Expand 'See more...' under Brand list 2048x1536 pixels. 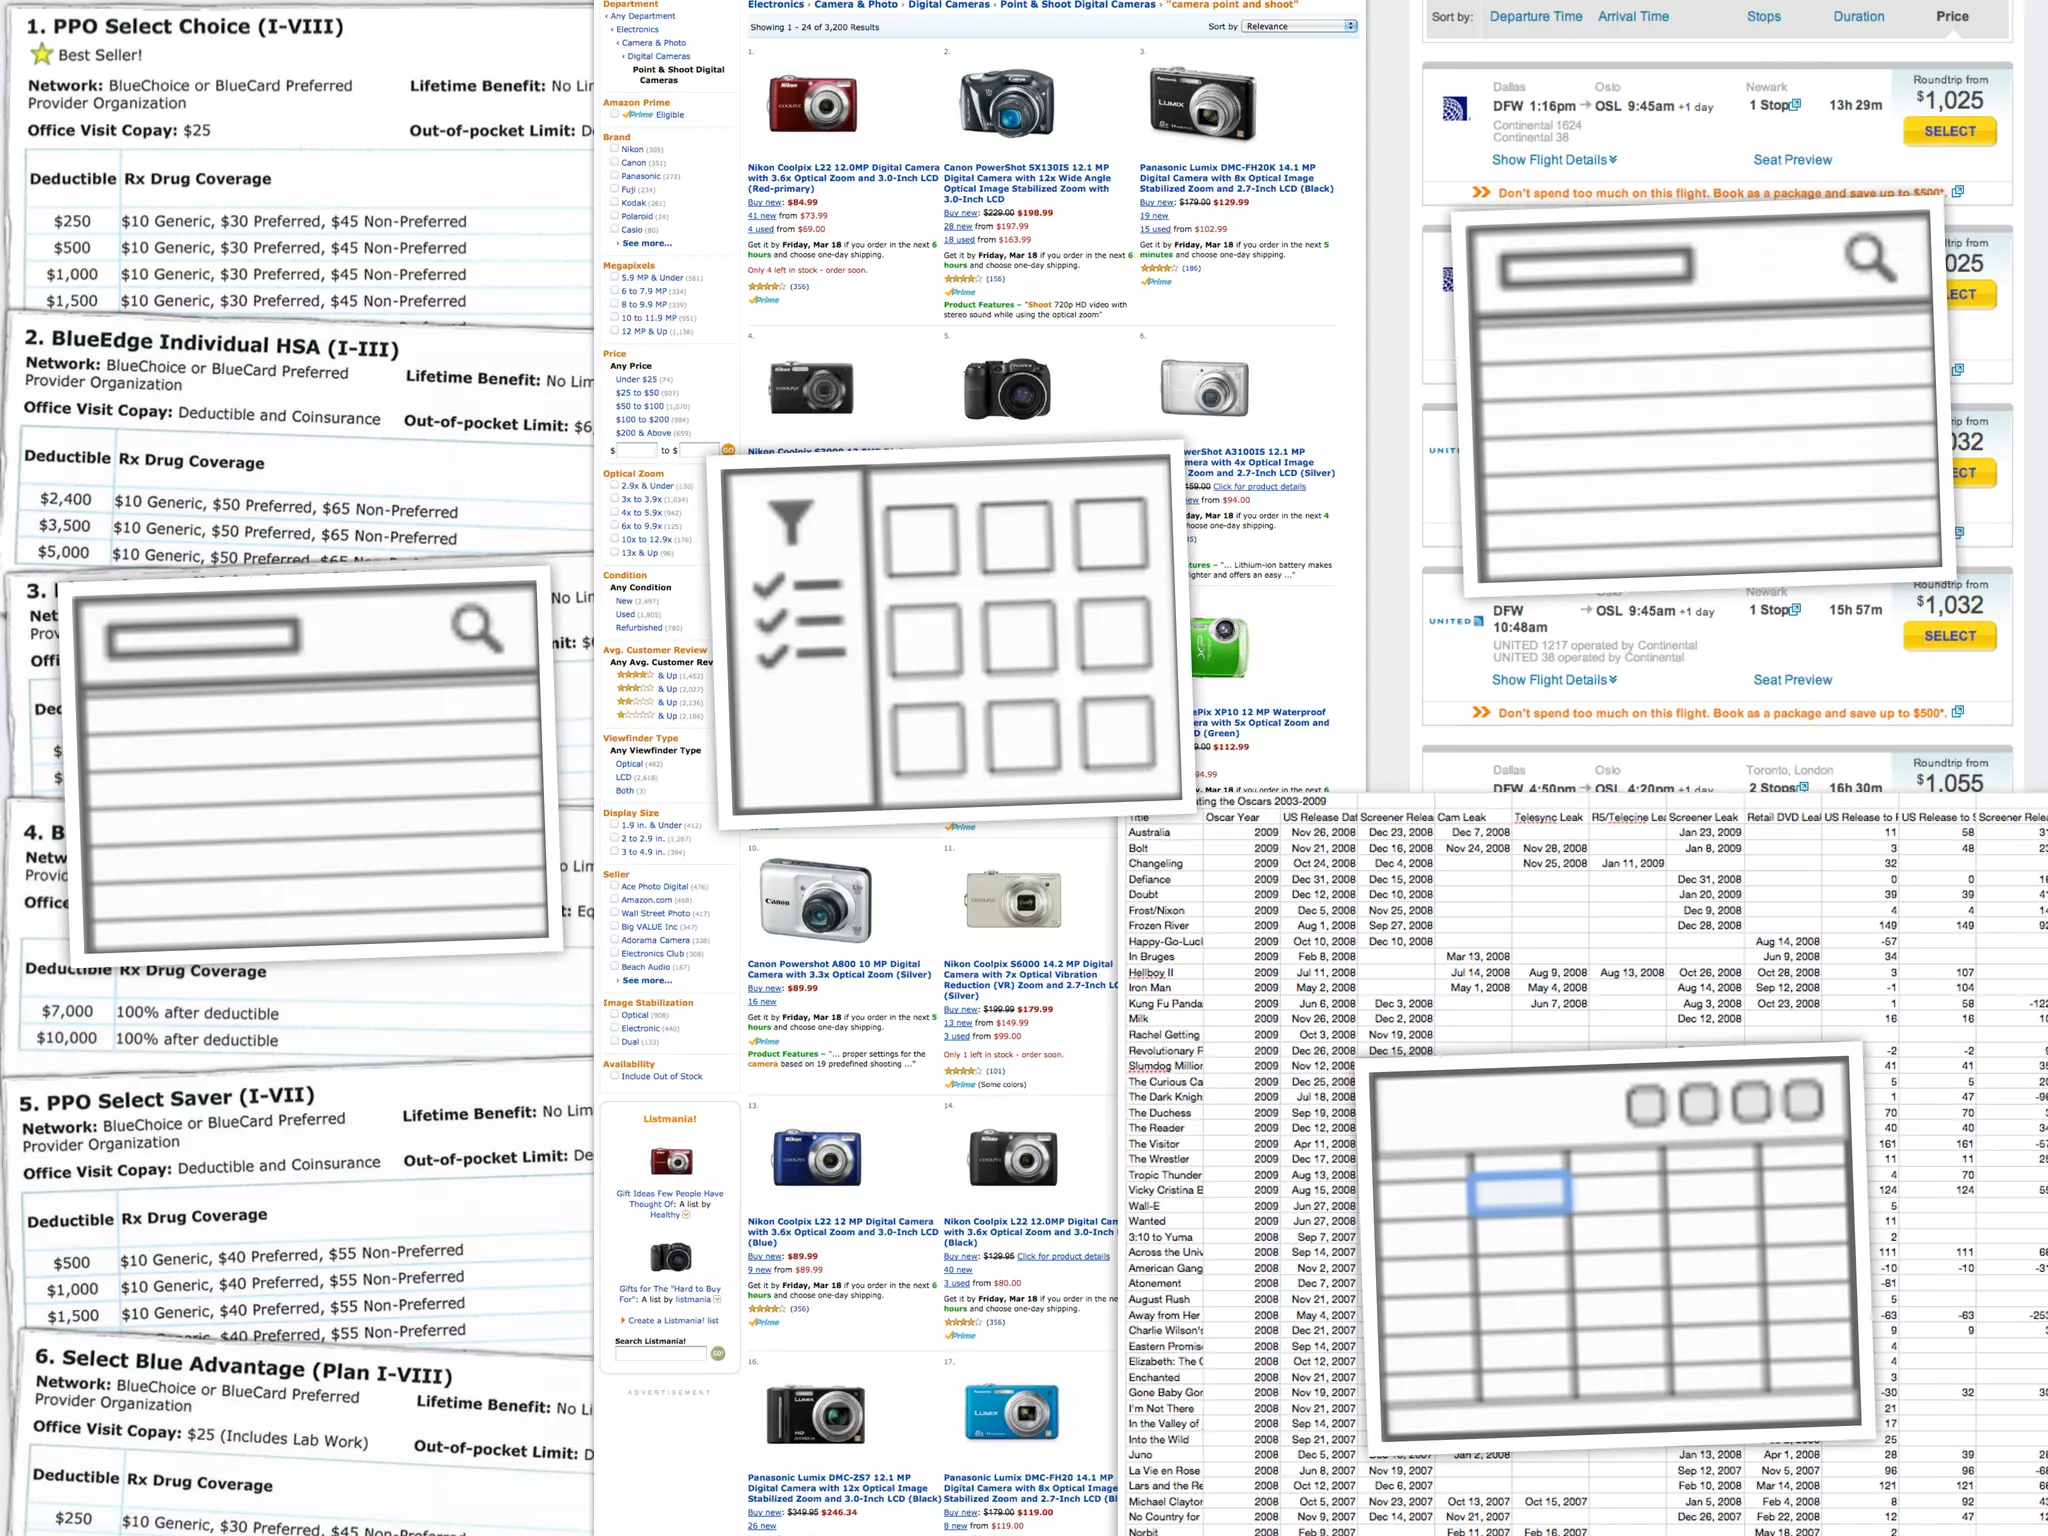point(646,243)
